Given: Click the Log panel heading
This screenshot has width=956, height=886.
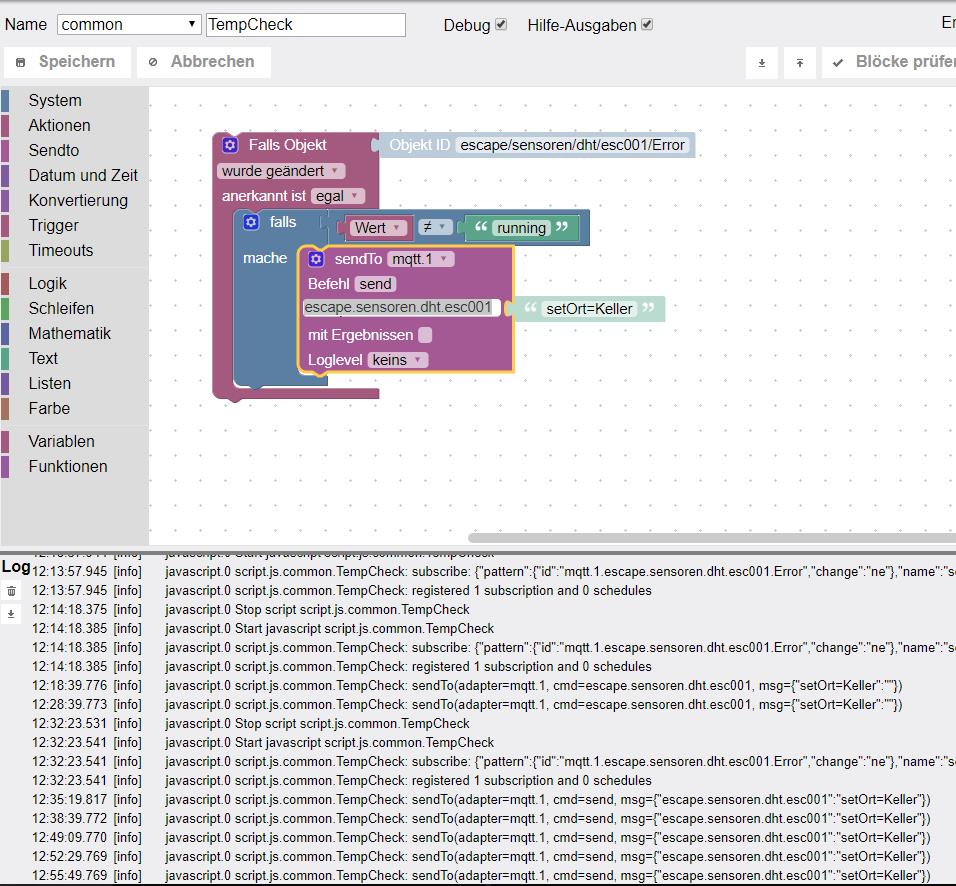Looking at the screenshot, I should click(x=16, y=566).
